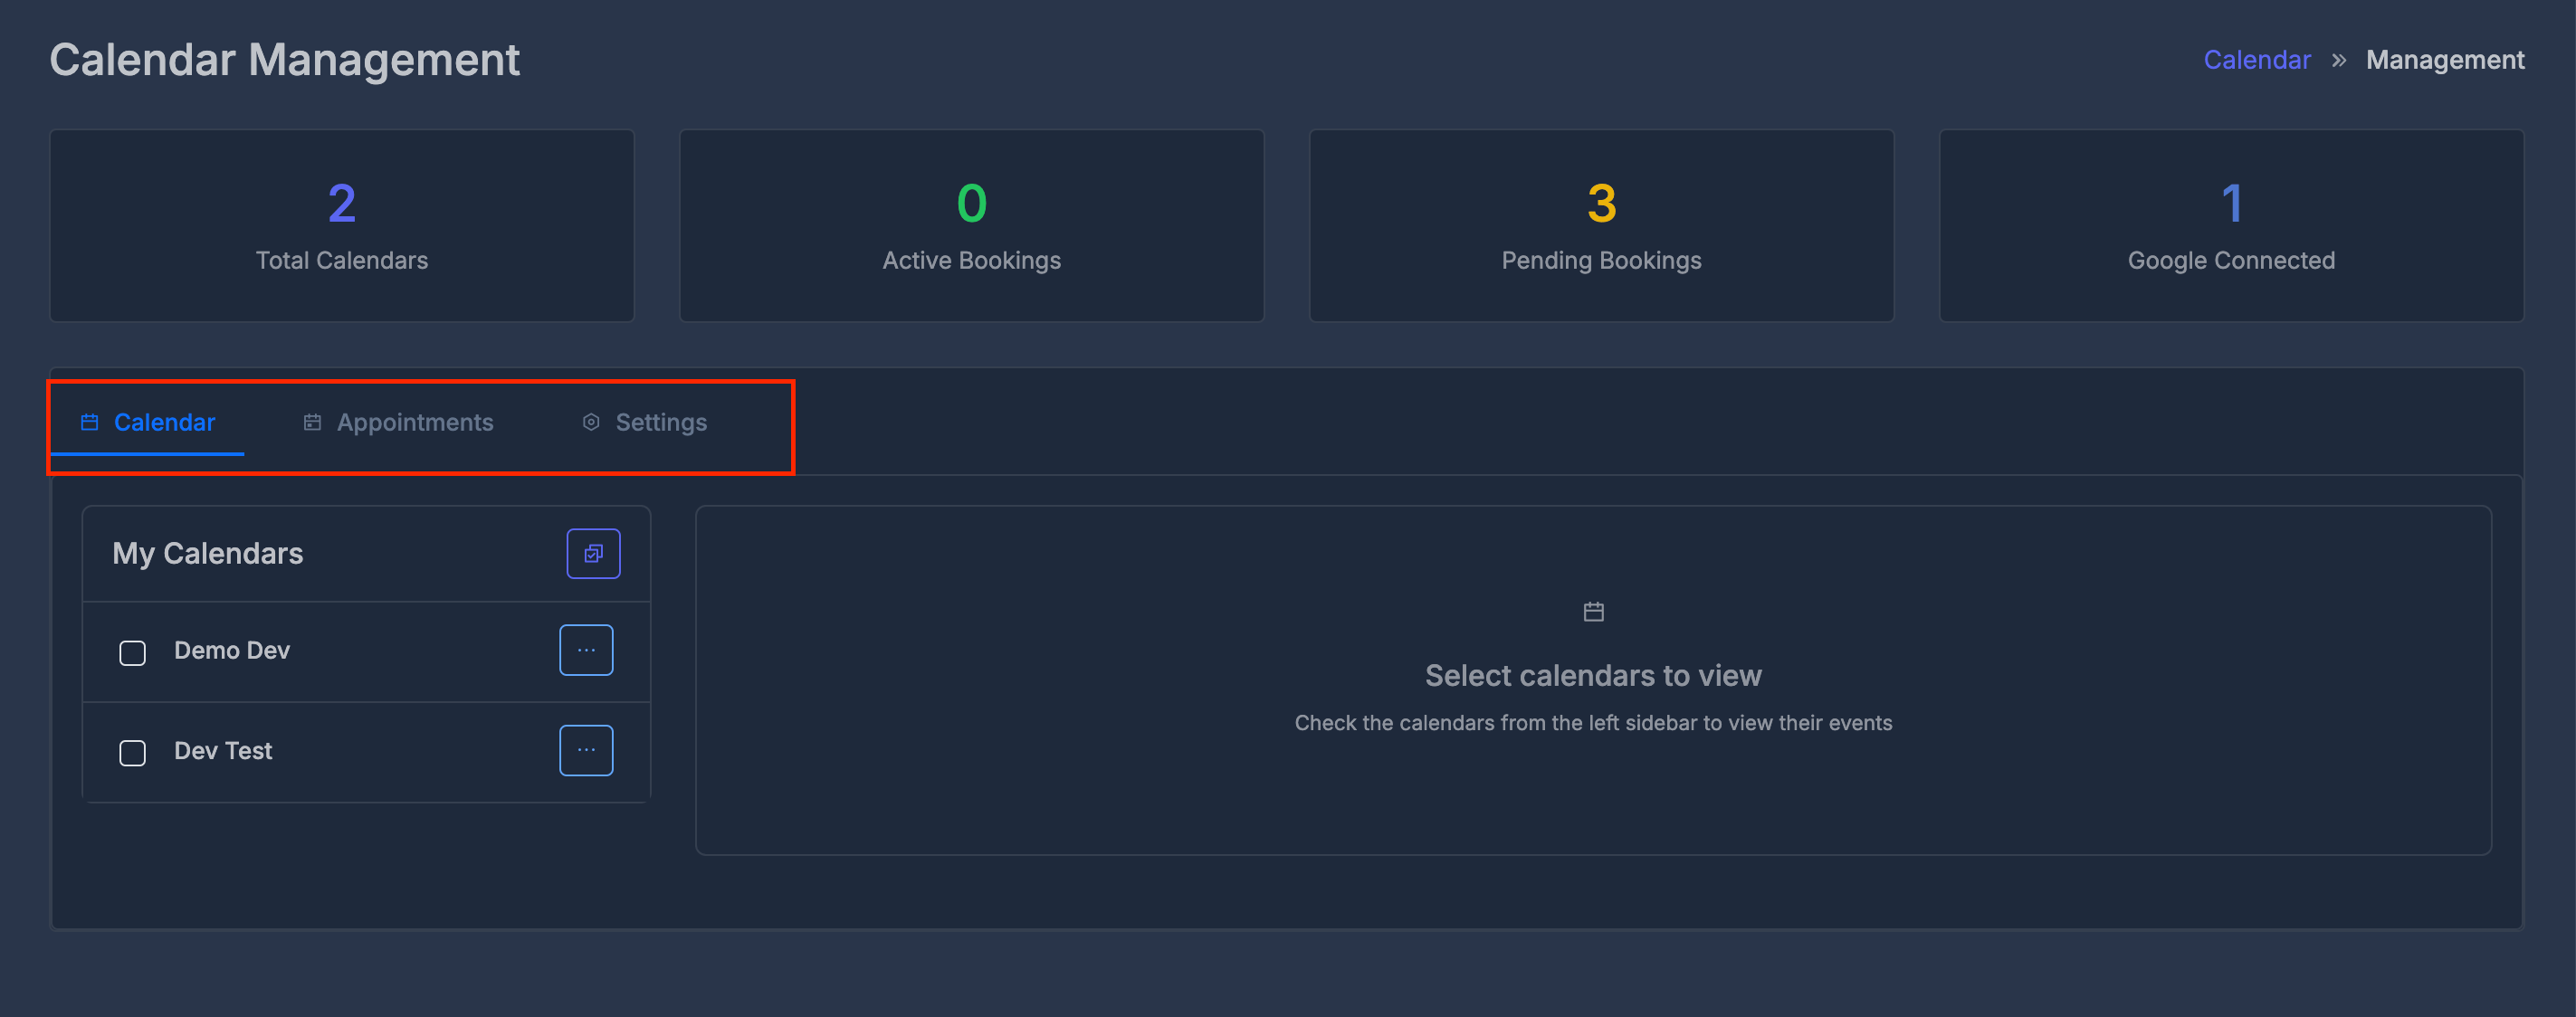Click the Google Connected stat card
Image resolution: width=2576 pixels, height=1017 pixels.
coord(2232,225)
